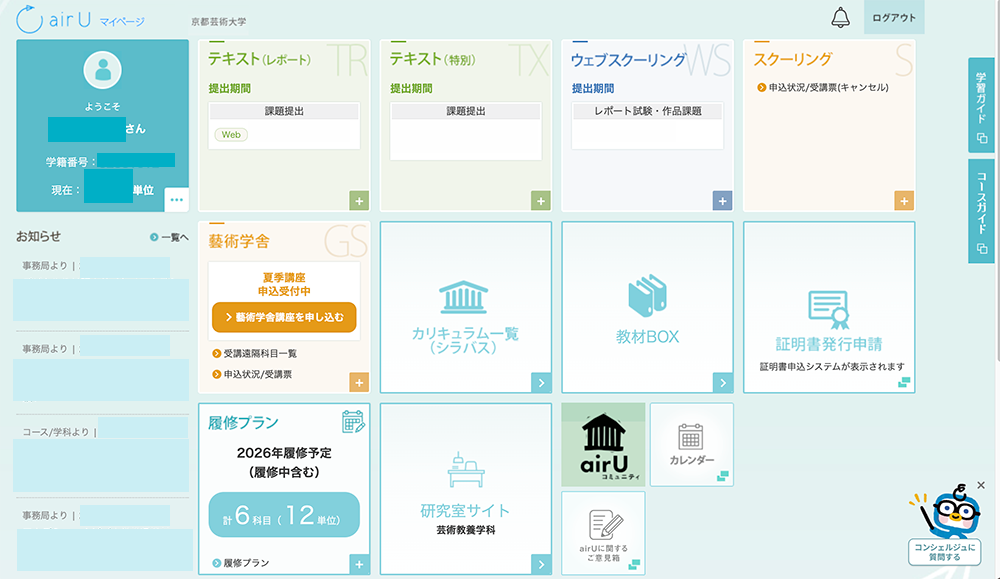The image size is (1000, 579).
Task: Open テキスト(特別) card title
Action: 433,59
